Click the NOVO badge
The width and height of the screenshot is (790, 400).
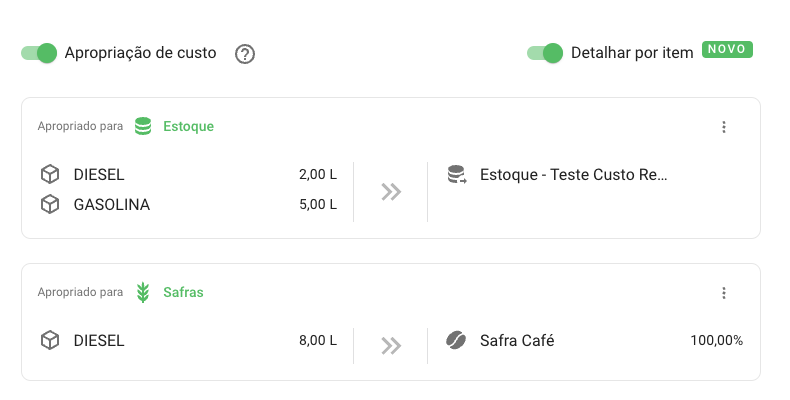pyautogui.click(x=727, y=49)
